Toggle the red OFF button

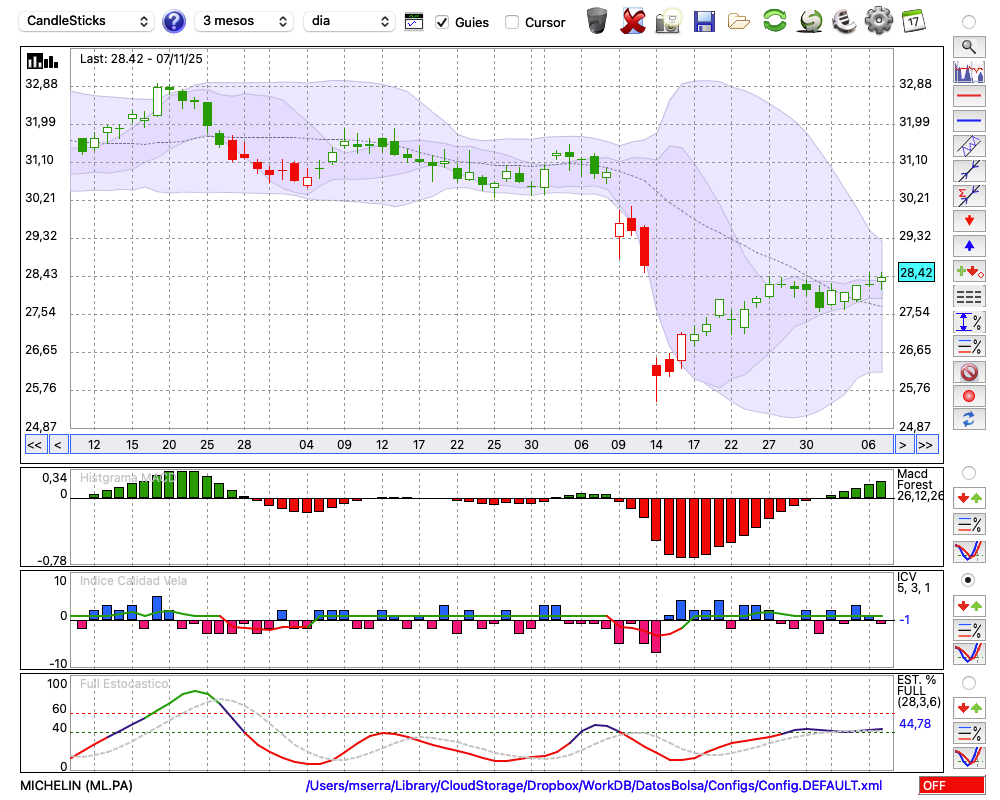tap(951, 785)
